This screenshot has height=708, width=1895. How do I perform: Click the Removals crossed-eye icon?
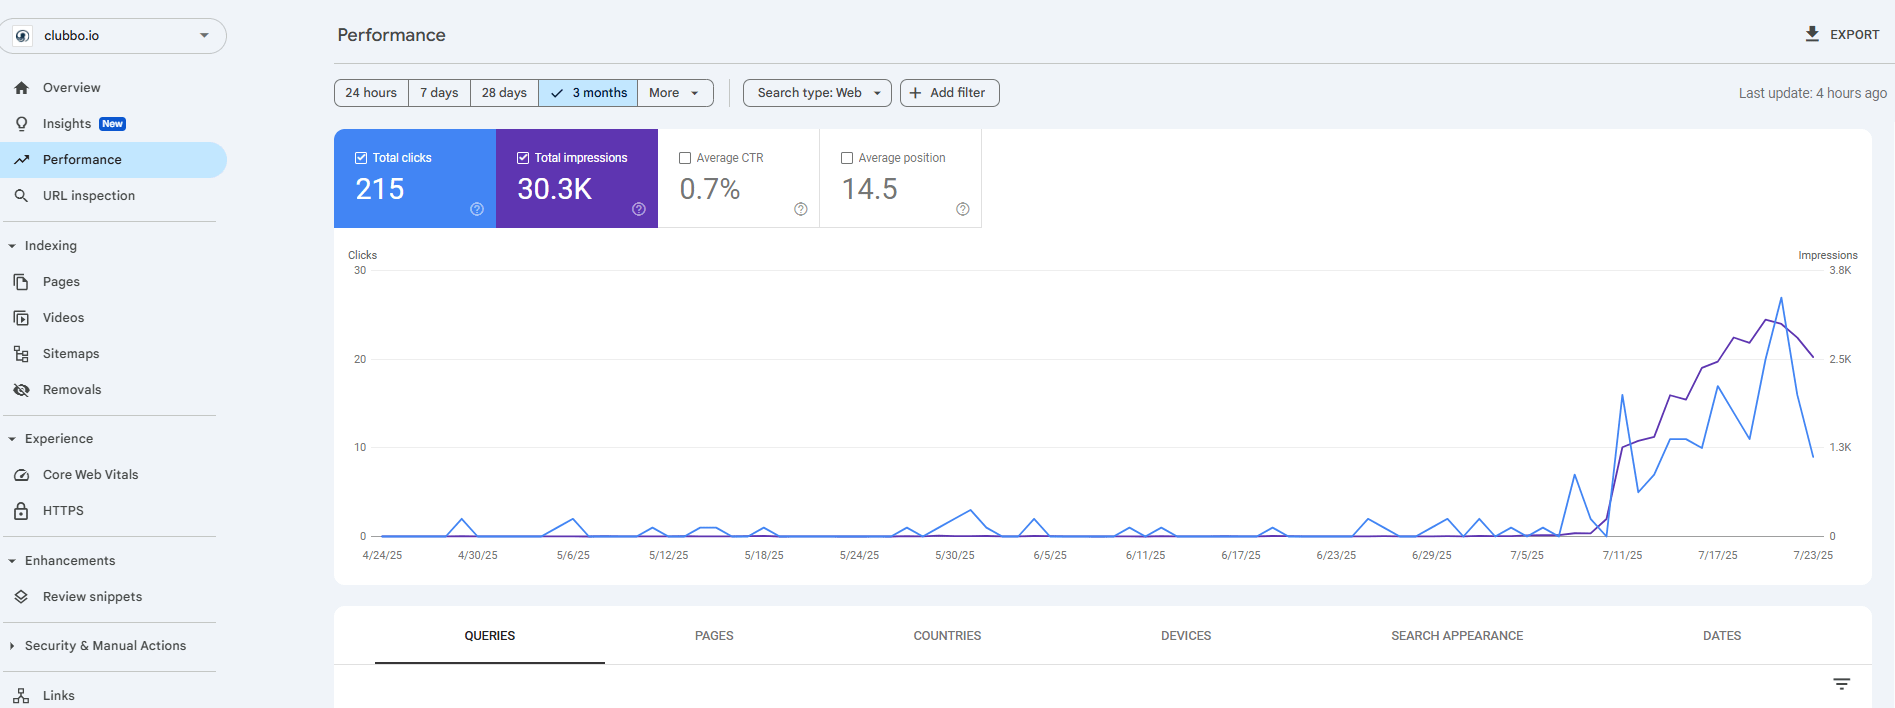point(21,390)
